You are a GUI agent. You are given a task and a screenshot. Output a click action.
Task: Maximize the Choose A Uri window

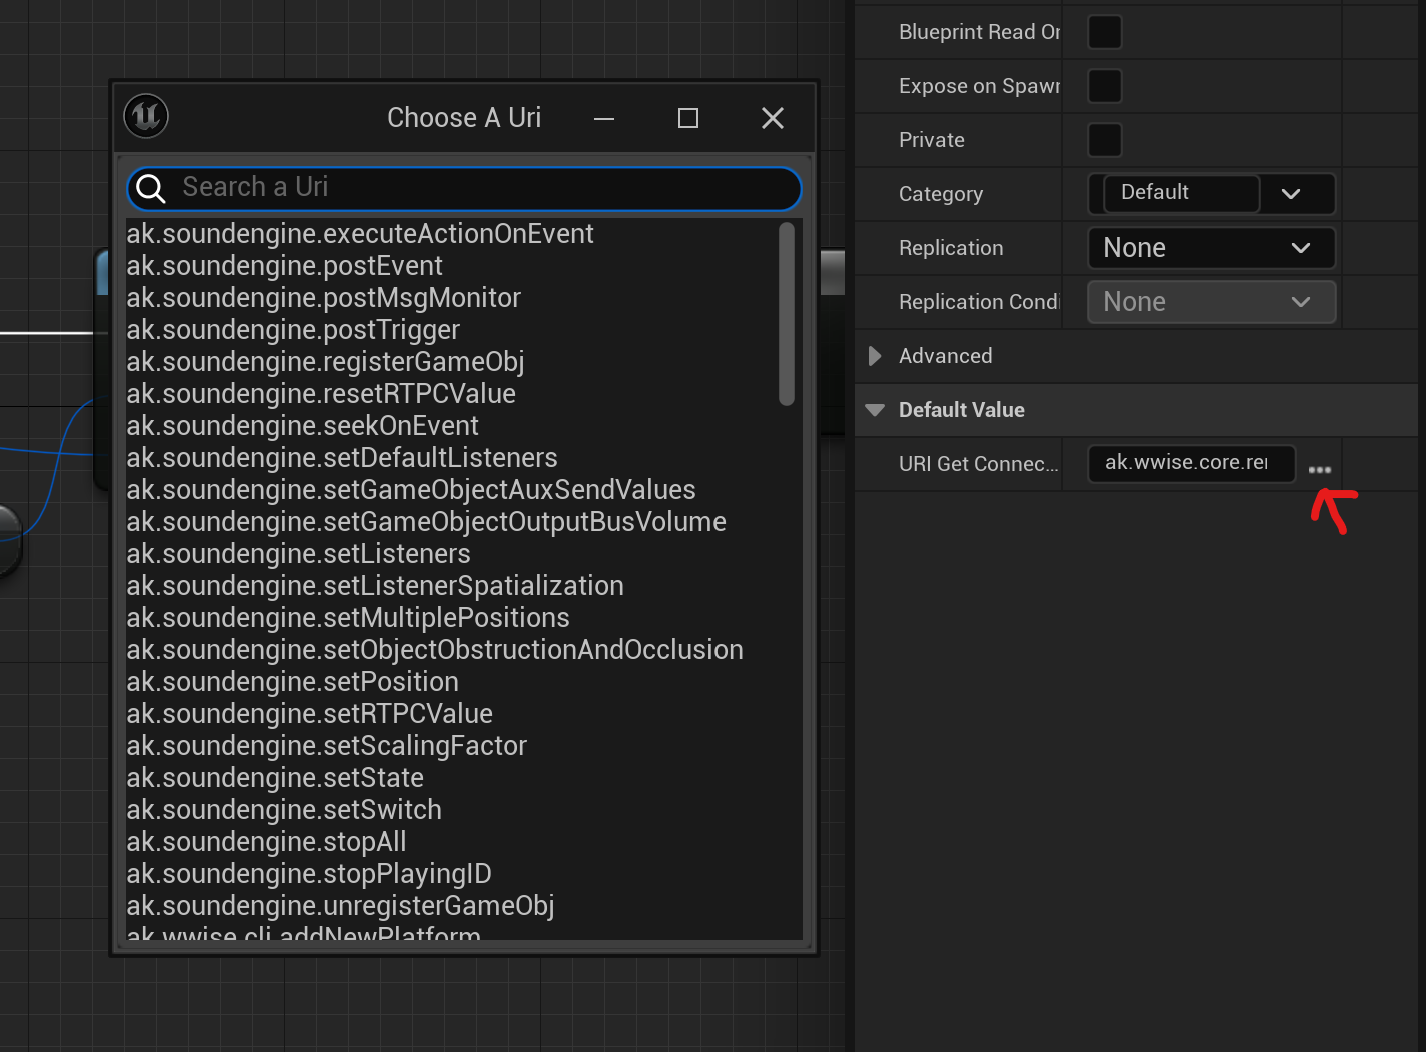point(688,118)
